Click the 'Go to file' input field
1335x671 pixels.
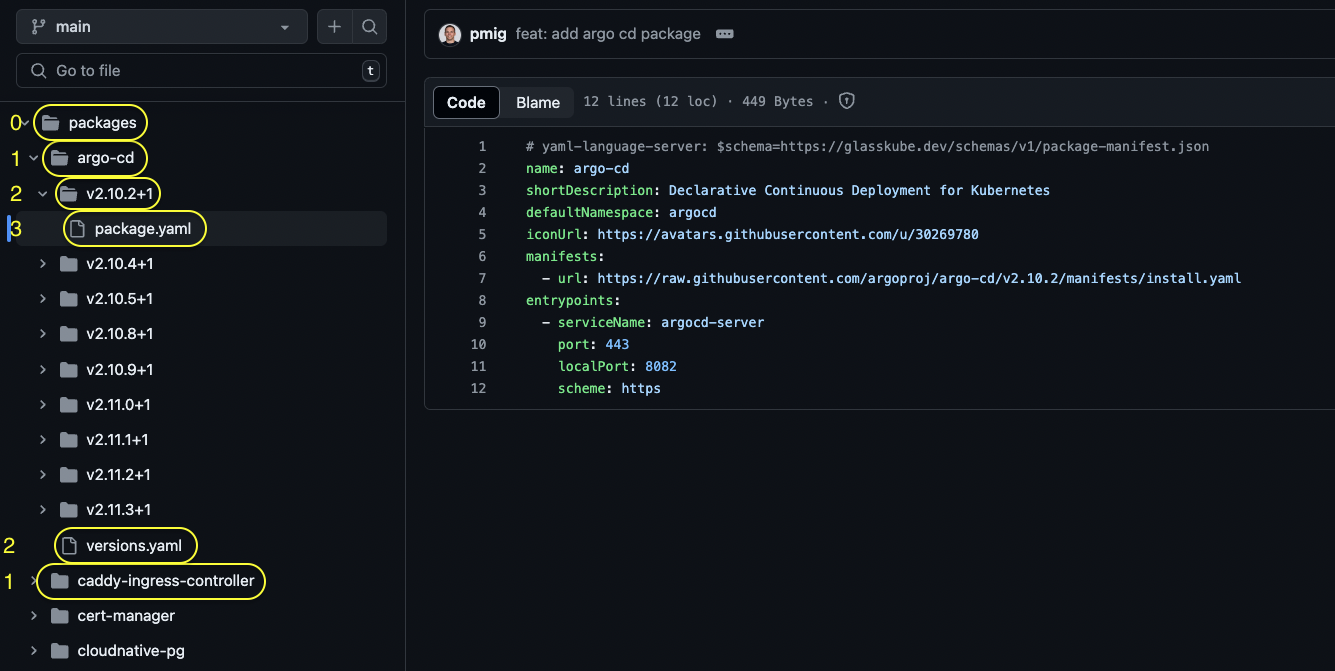tap(200, 71)
